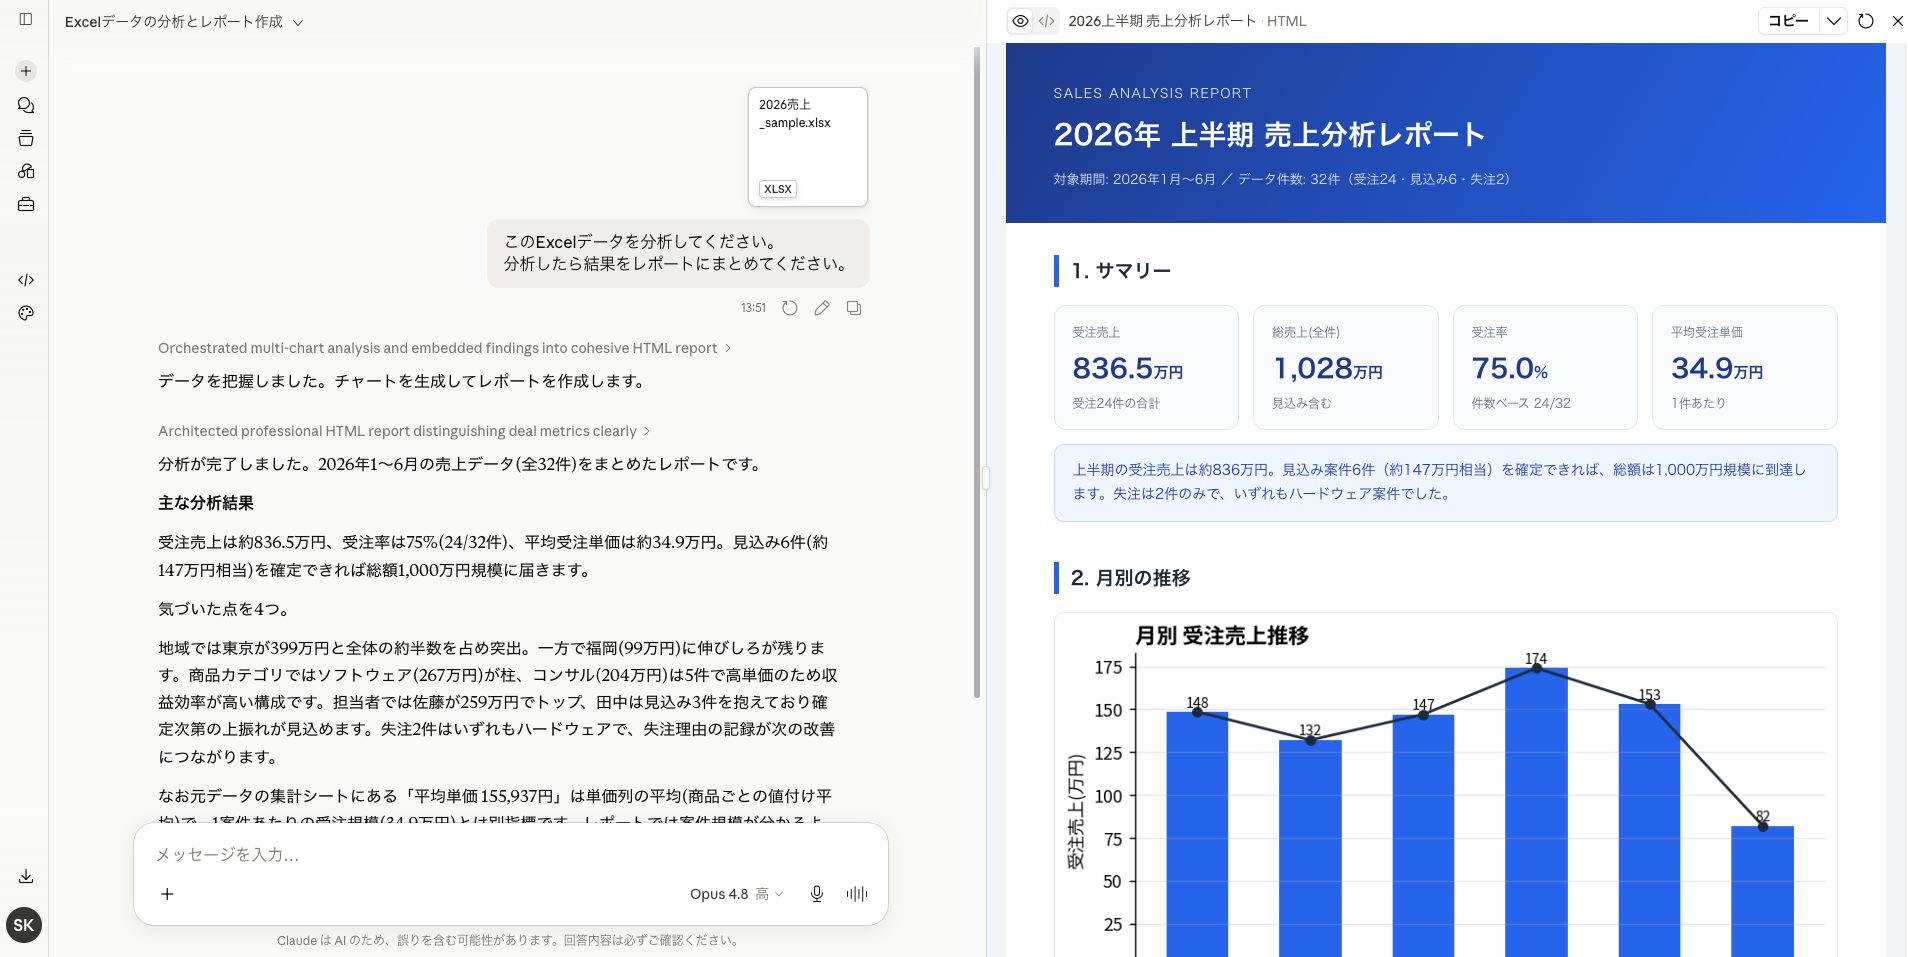The height and width of the screenshot is (957, 1908).
Task: Click the 受注売上 836.5万円 card
Action: 1146,367
